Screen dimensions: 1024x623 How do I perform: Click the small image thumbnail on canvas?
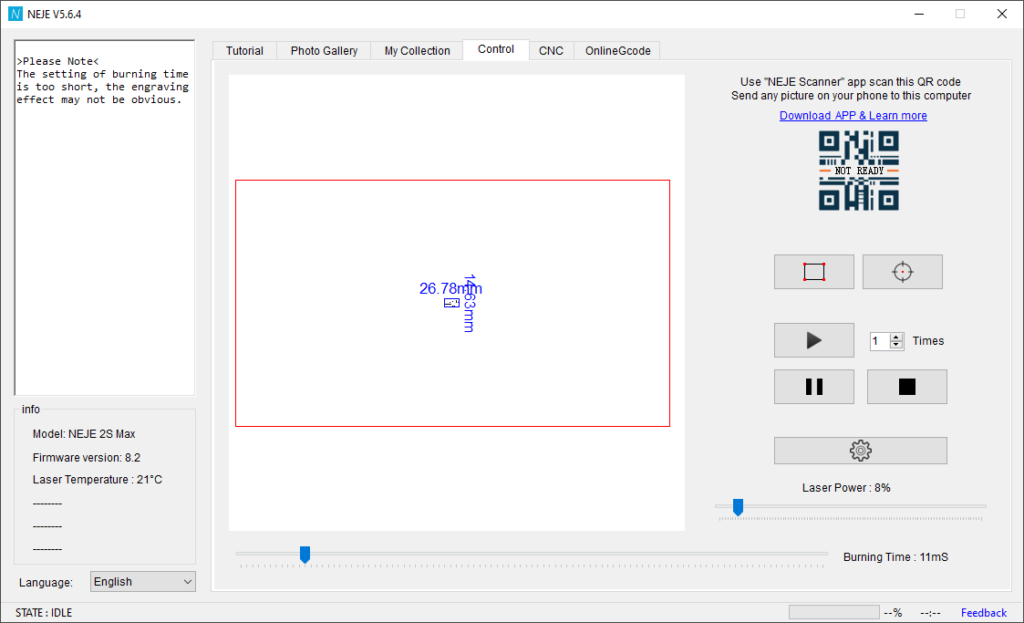click(452, 303)
